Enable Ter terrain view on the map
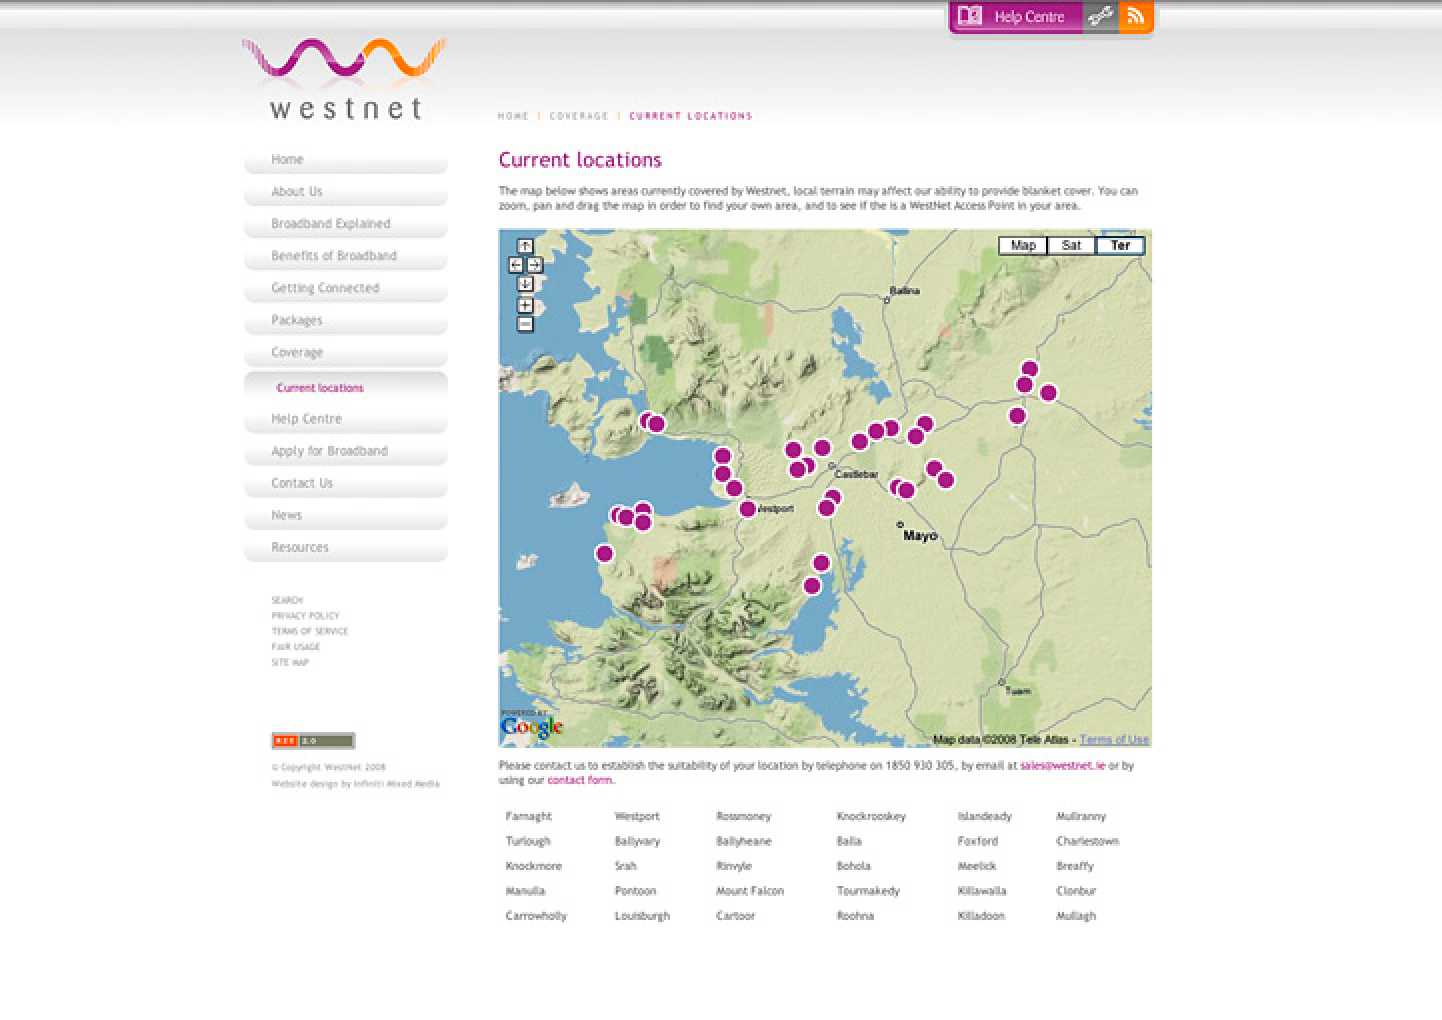This screenshot has height=1020, width=1442. tap(1120, 245)
